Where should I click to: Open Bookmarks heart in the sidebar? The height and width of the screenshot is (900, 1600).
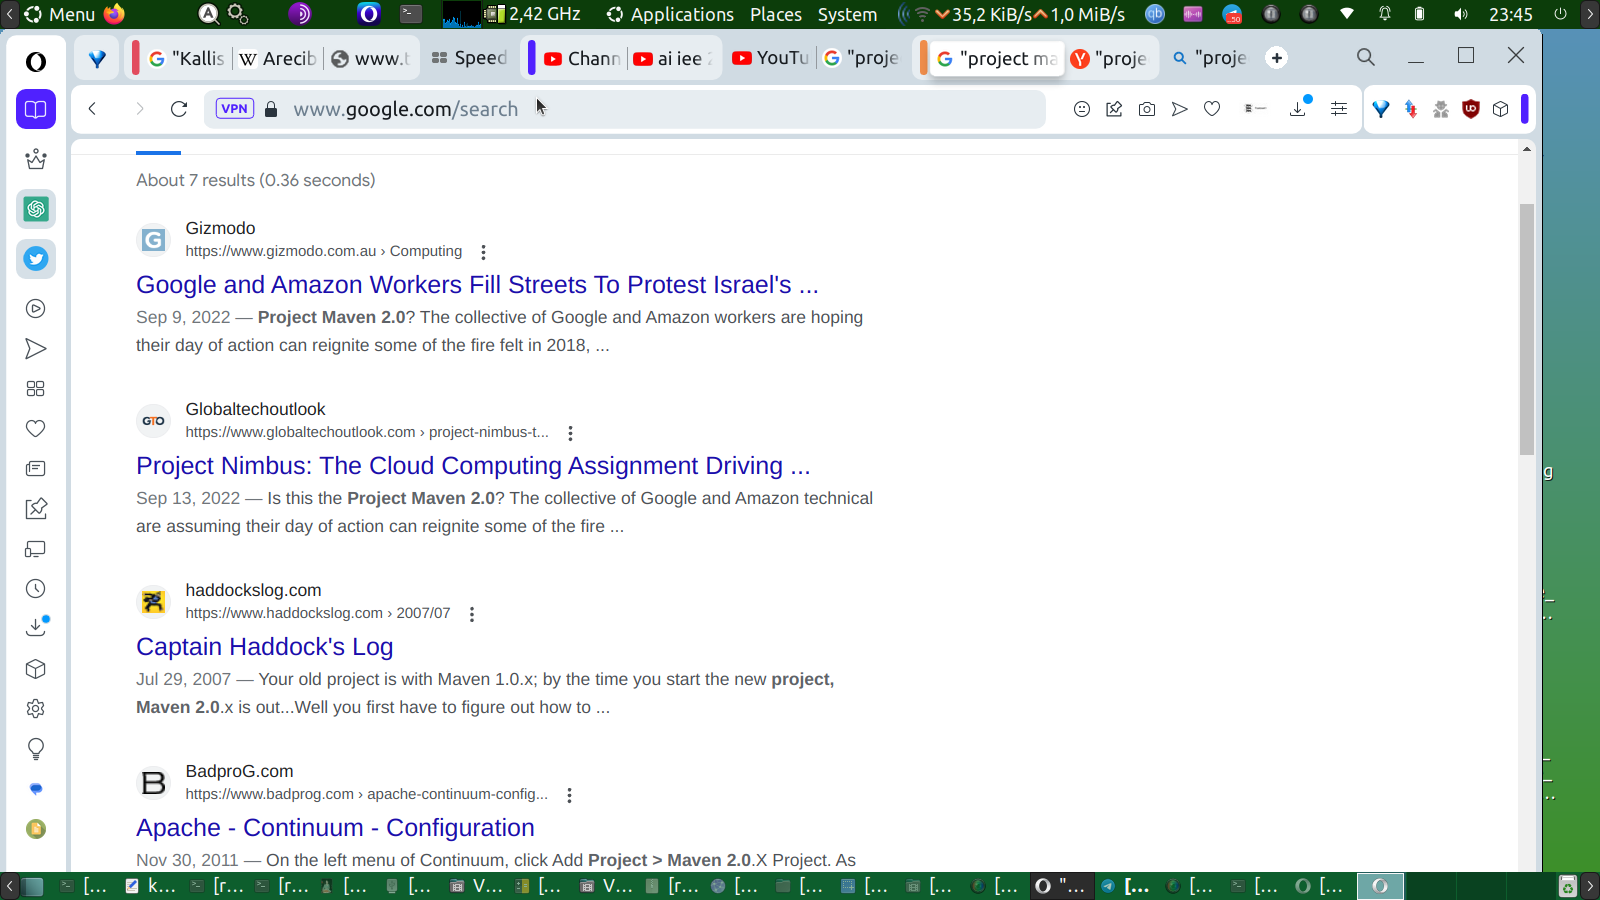(x=36, y=429)
